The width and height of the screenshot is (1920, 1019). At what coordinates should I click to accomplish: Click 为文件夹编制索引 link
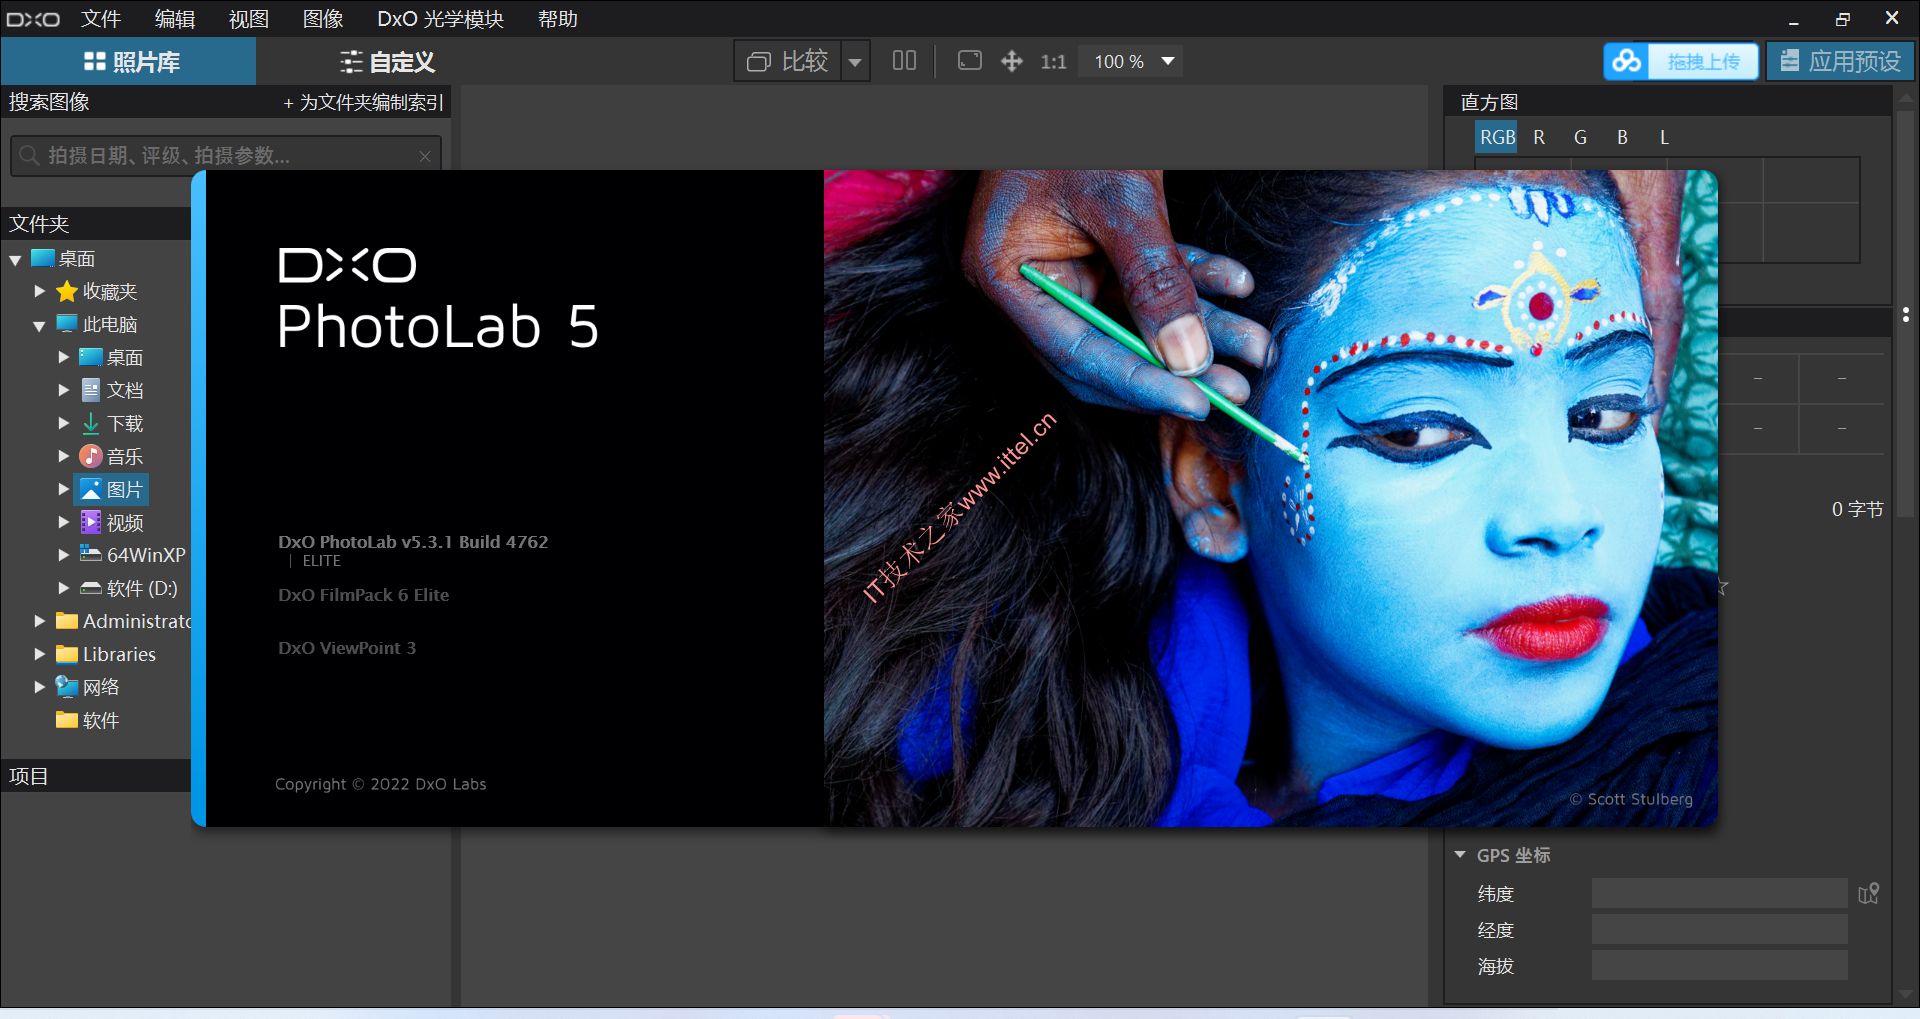363,102
